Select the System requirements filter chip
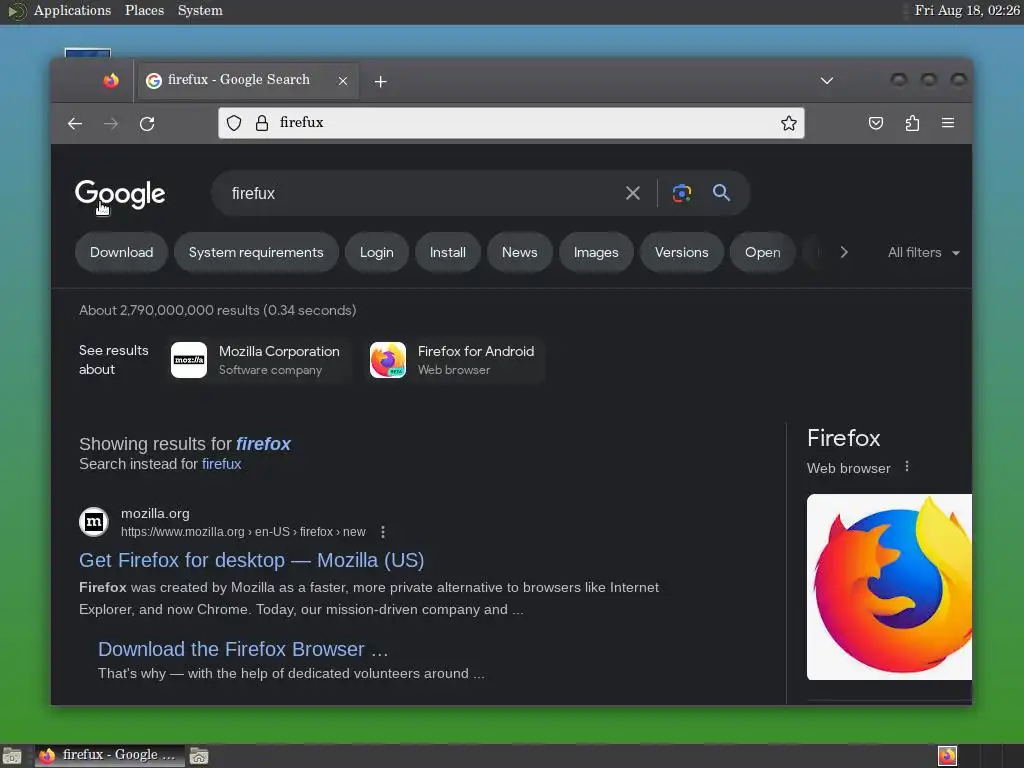 pos(256,253)
